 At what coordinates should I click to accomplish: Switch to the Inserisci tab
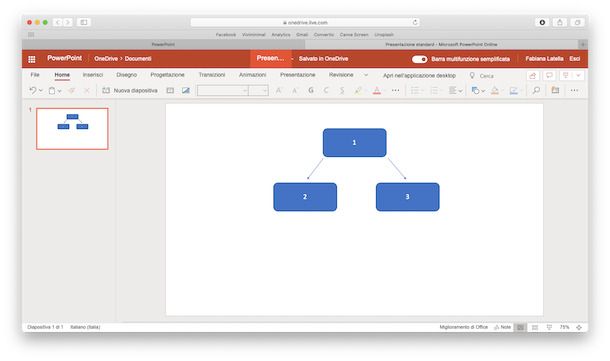[93, 75]
